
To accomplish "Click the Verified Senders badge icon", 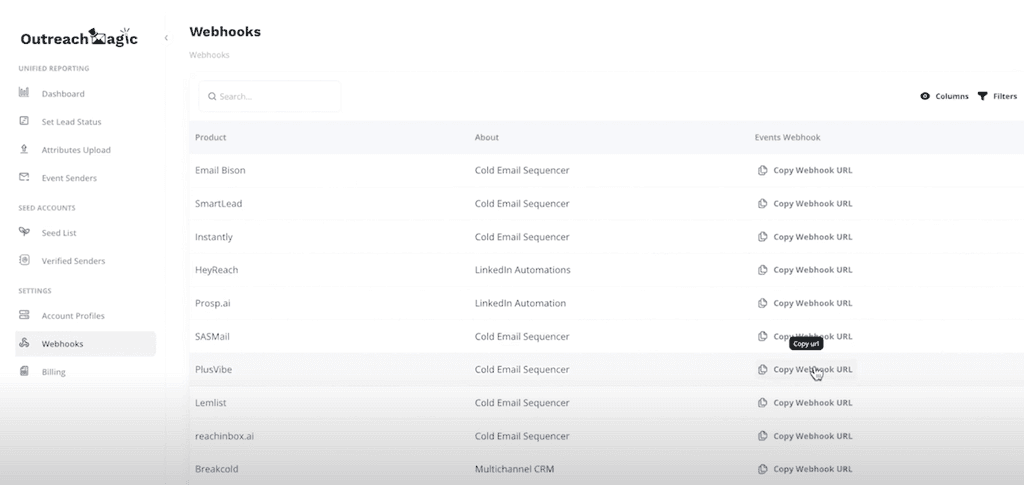I will click(x=24, y=260).
